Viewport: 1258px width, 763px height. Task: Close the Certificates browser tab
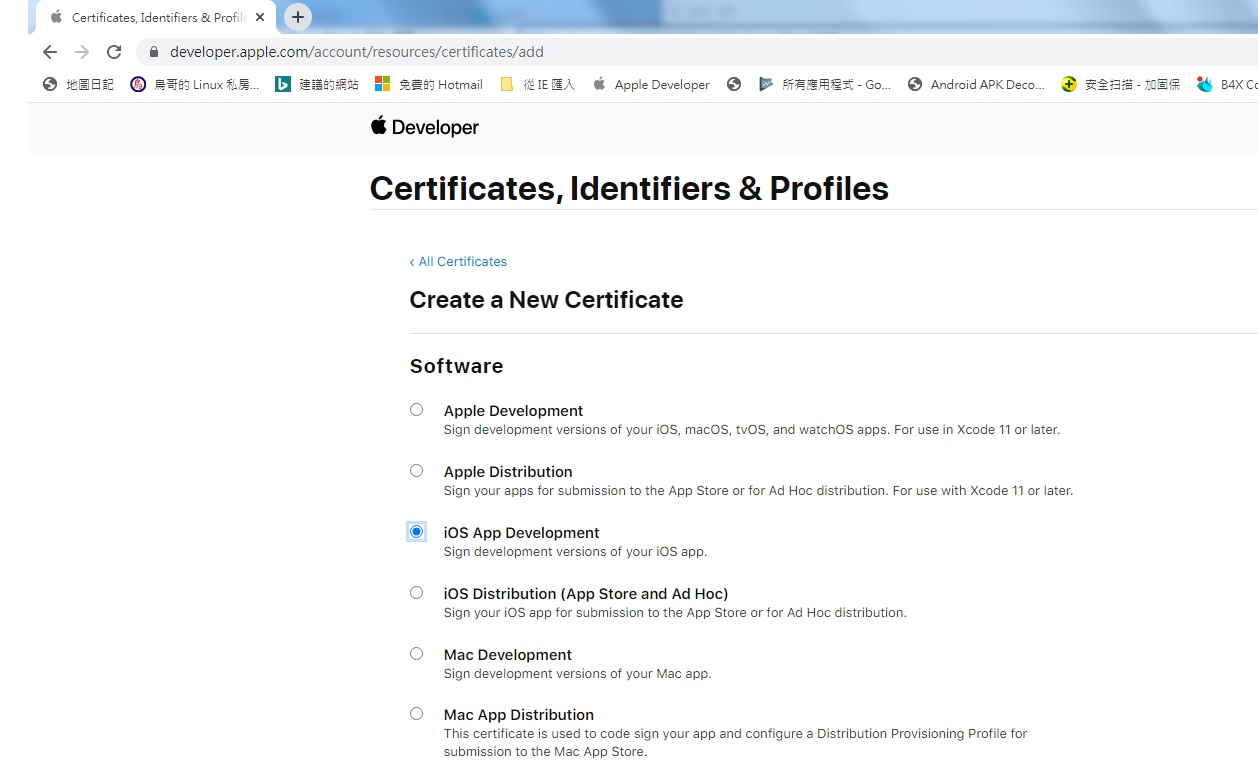click(x=260, y=18)
